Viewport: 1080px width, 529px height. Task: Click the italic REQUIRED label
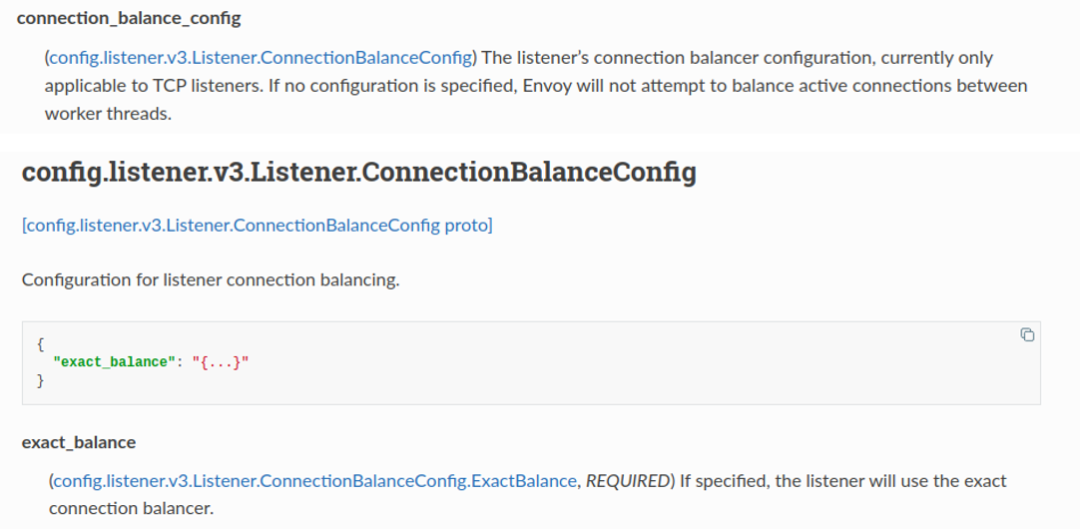626,481
